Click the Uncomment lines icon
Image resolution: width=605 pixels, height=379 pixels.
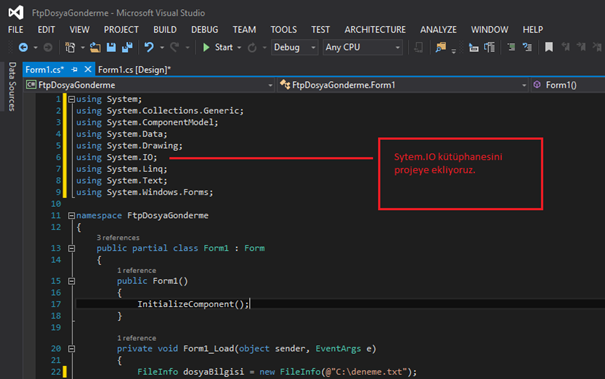pyautogui.click(x=527, y=47)
